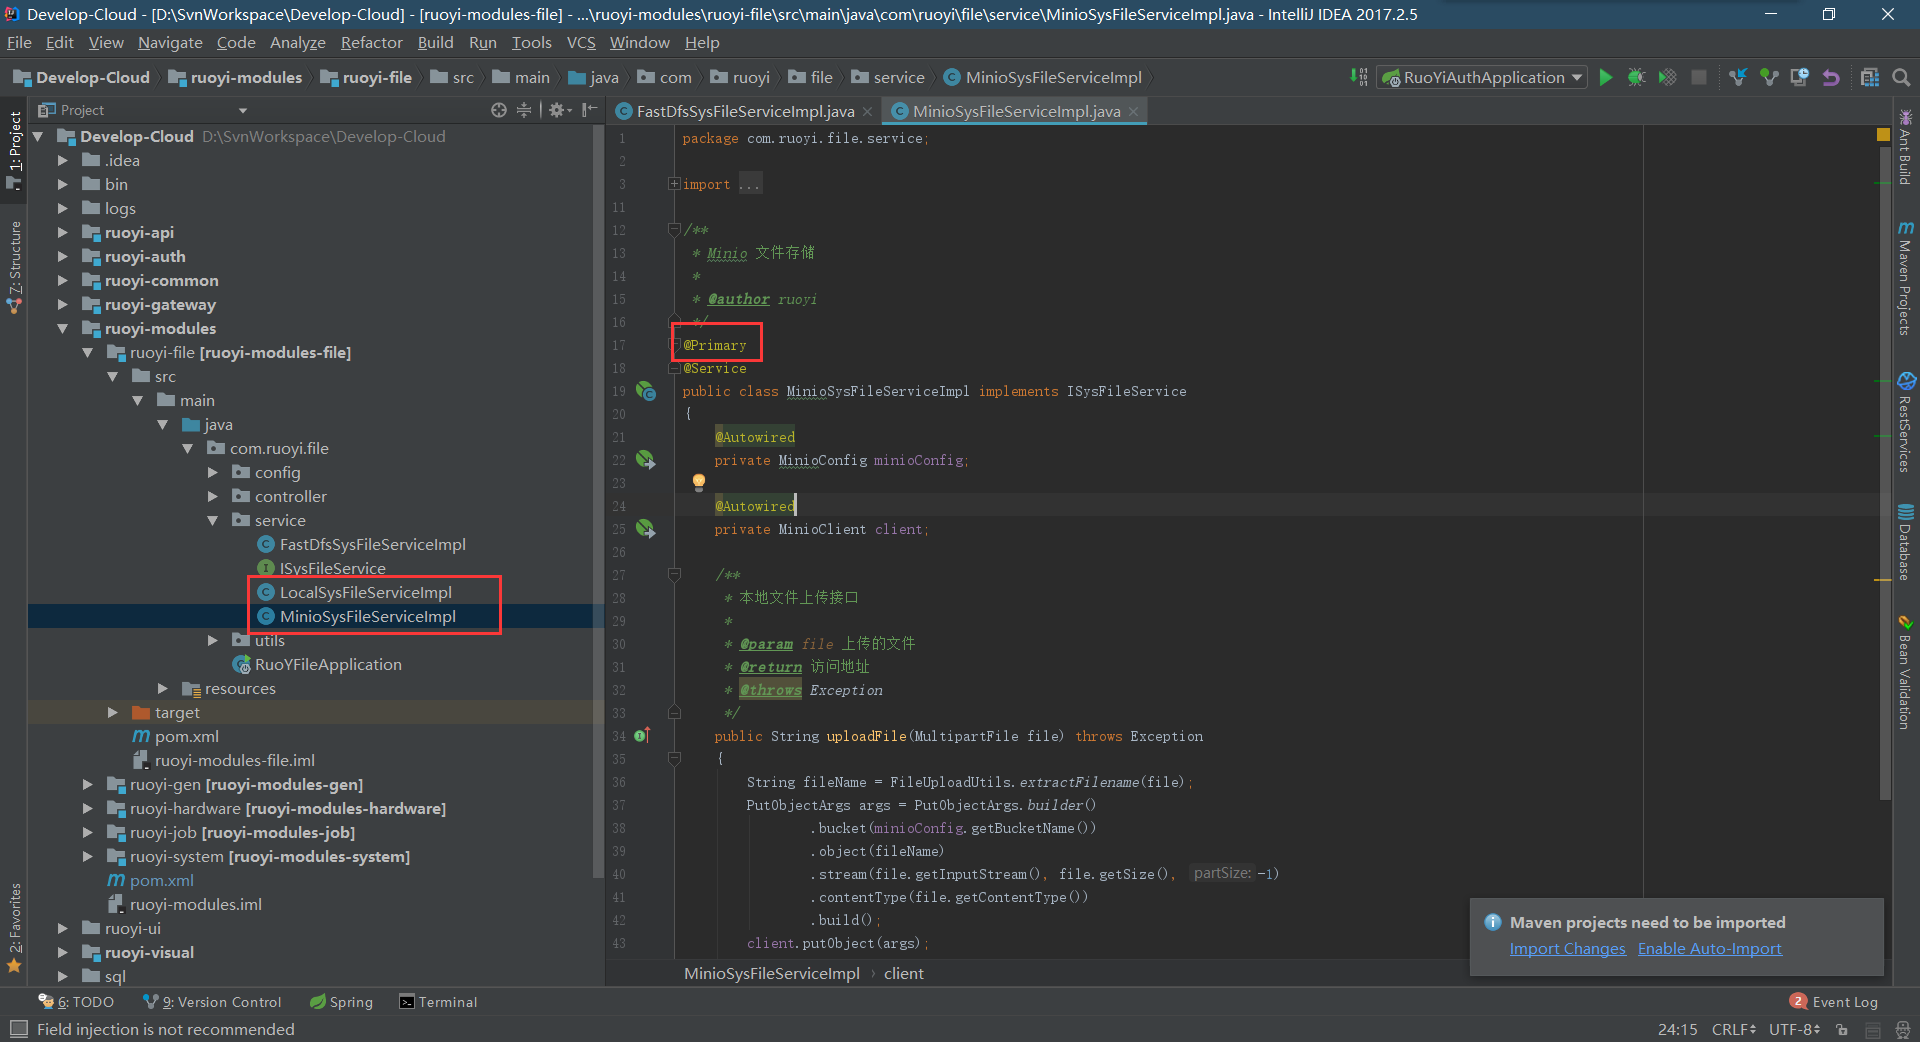Collapse the service package node
The width and height of the screenshot is (1920, 1042).
click(x=212, y=520)
